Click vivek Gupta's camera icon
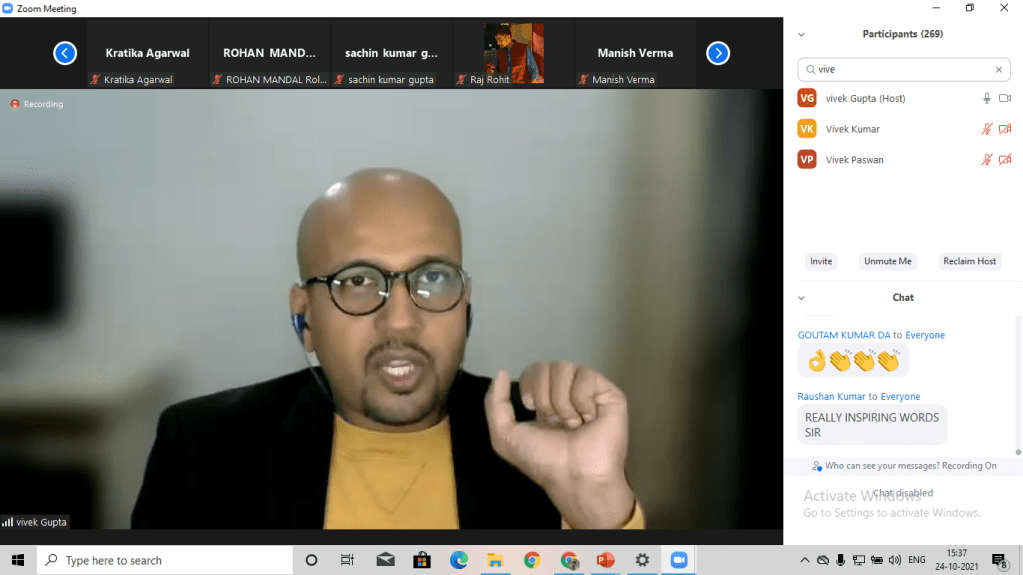Image resolution: width=1023 pixels, height=575 pixels. click(x=1005, y=98)
